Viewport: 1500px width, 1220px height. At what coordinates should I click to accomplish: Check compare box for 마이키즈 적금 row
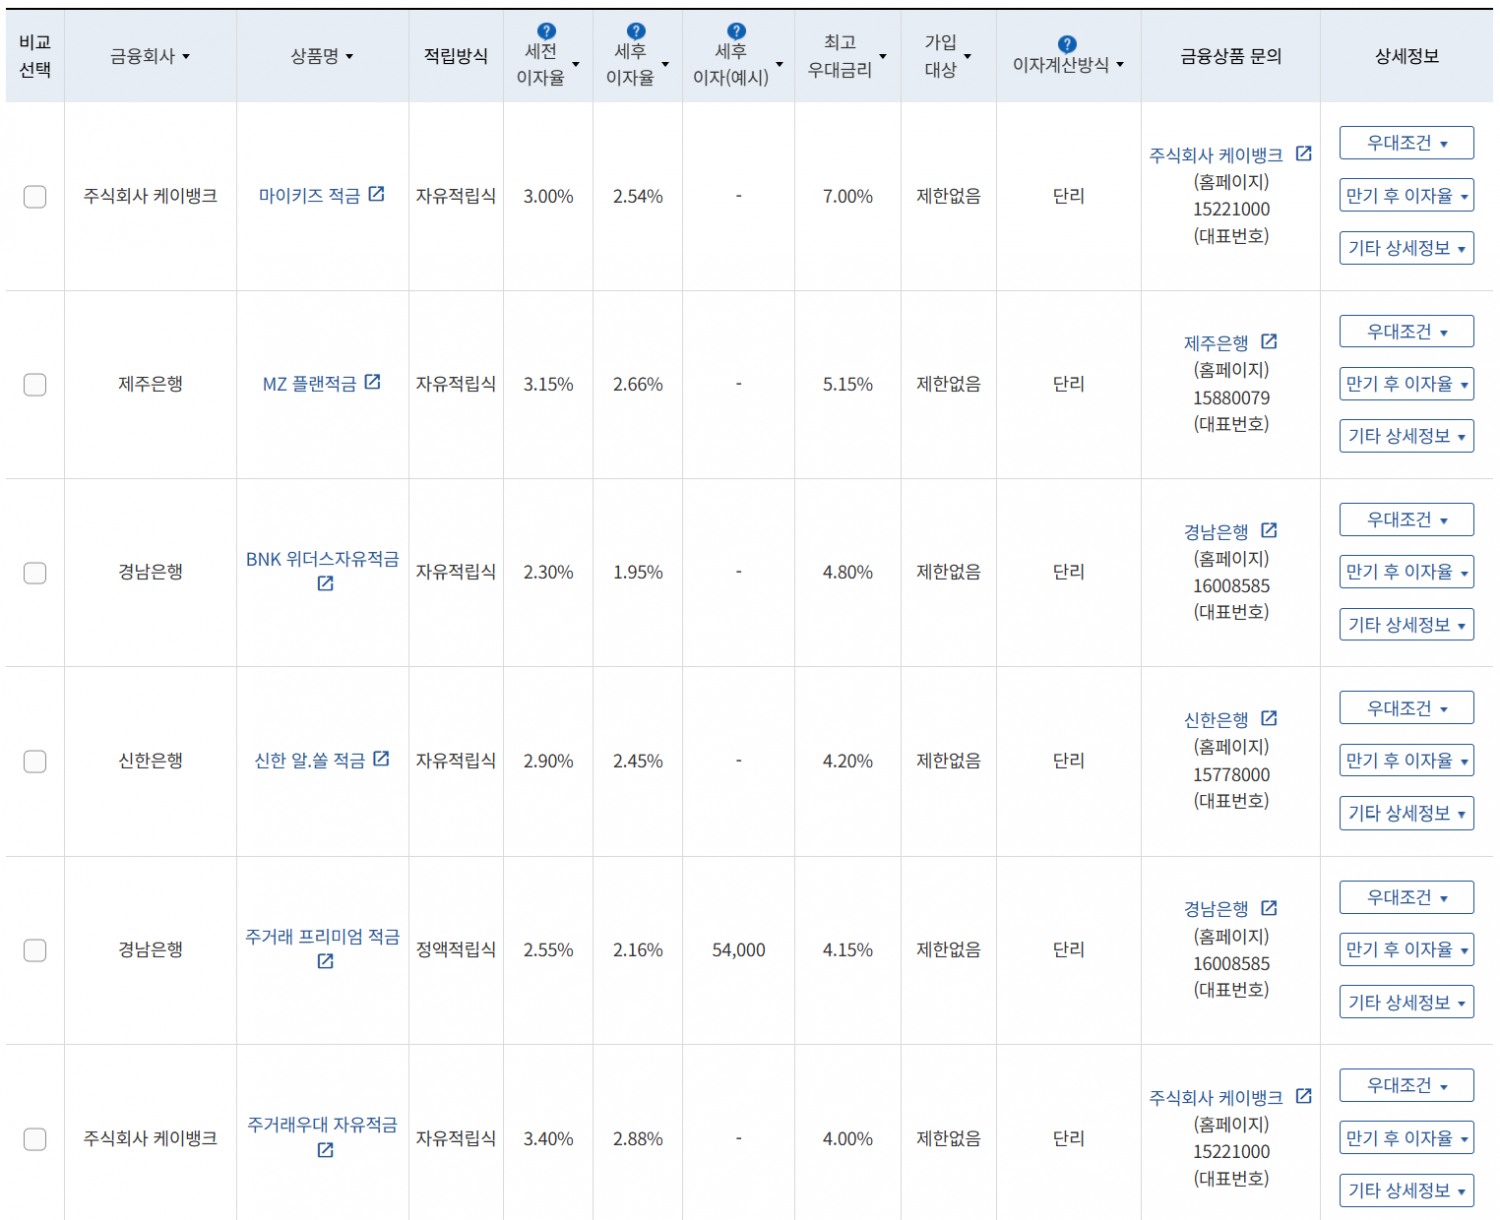[x=35, y=197]
